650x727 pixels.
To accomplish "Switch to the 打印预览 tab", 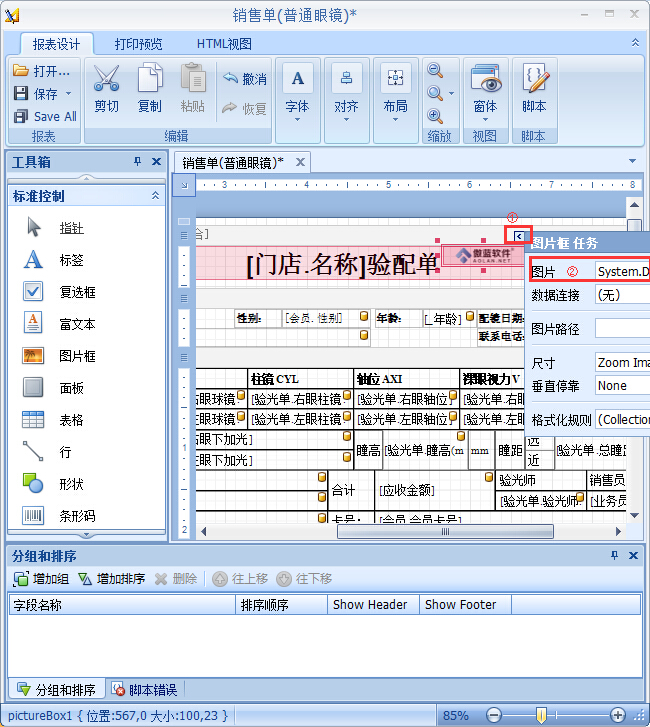I will pos(138,44).
